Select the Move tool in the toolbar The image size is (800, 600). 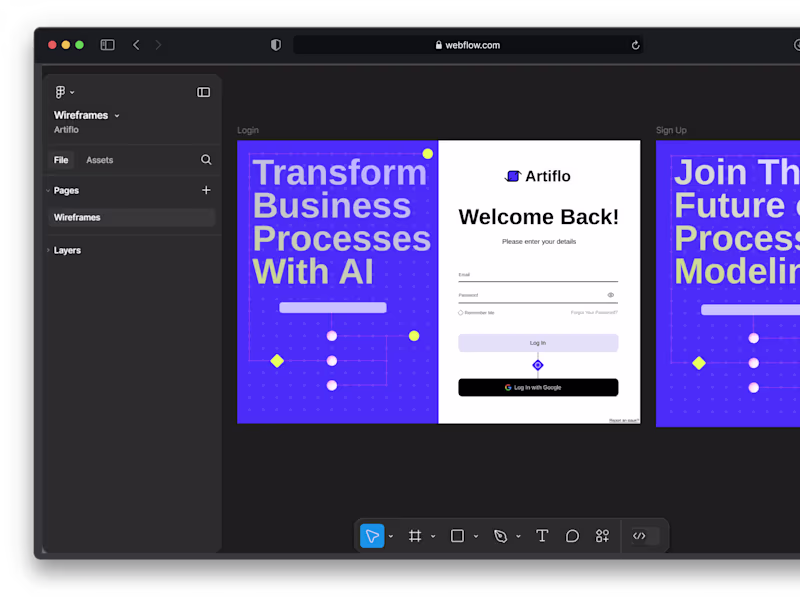372,536
